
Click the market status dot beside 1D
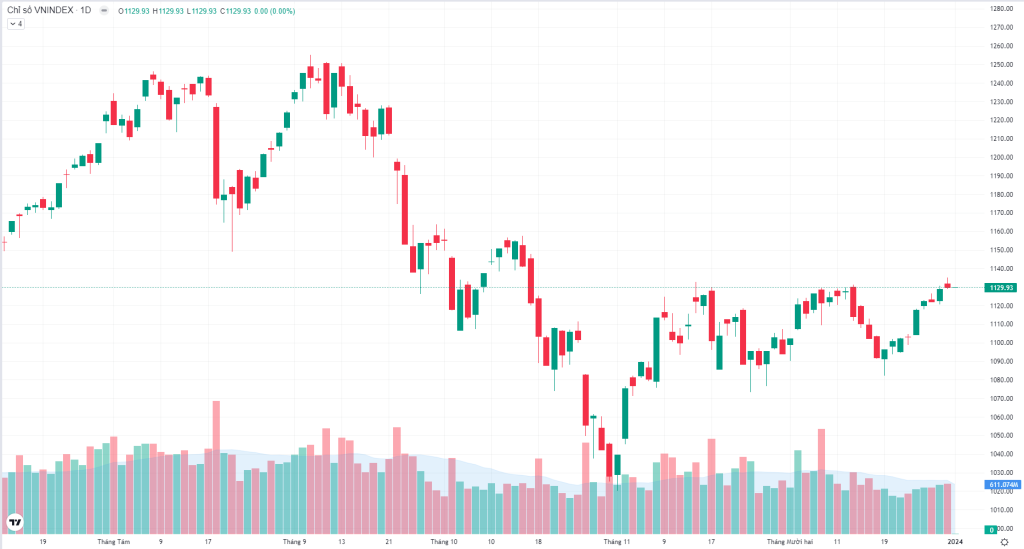[104, 10]
